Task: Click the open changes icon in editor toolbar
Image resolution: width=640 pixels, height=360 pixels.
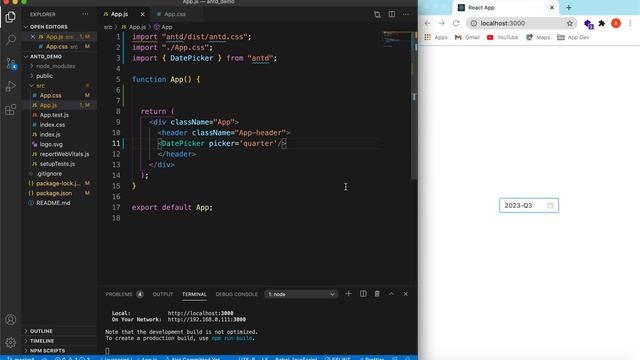Action: [377, 14]
